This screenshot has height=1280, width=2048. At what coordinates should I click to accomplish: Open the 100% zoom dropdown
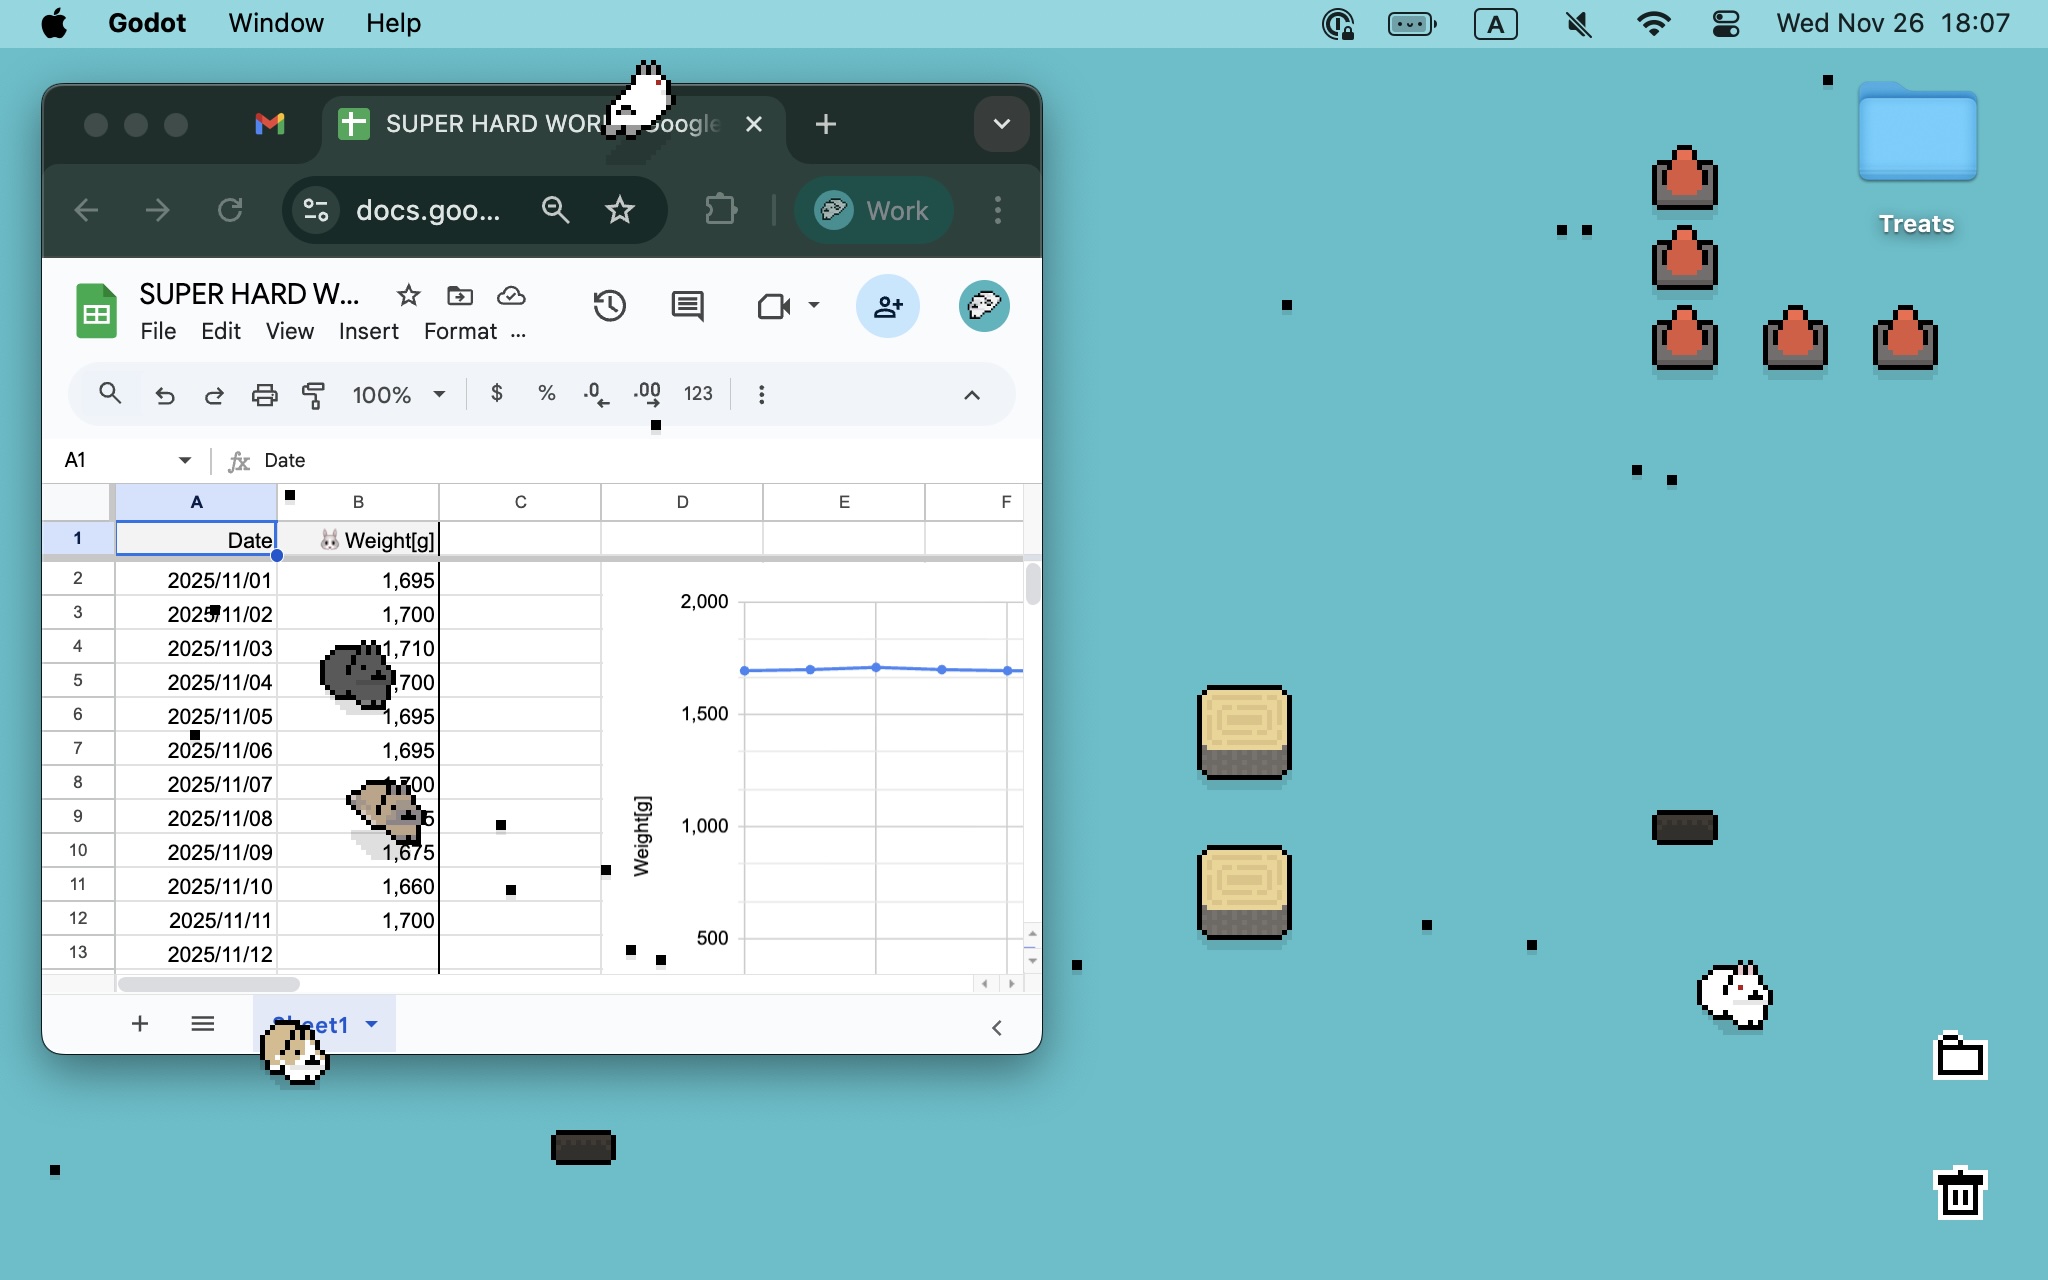(398, 395)
